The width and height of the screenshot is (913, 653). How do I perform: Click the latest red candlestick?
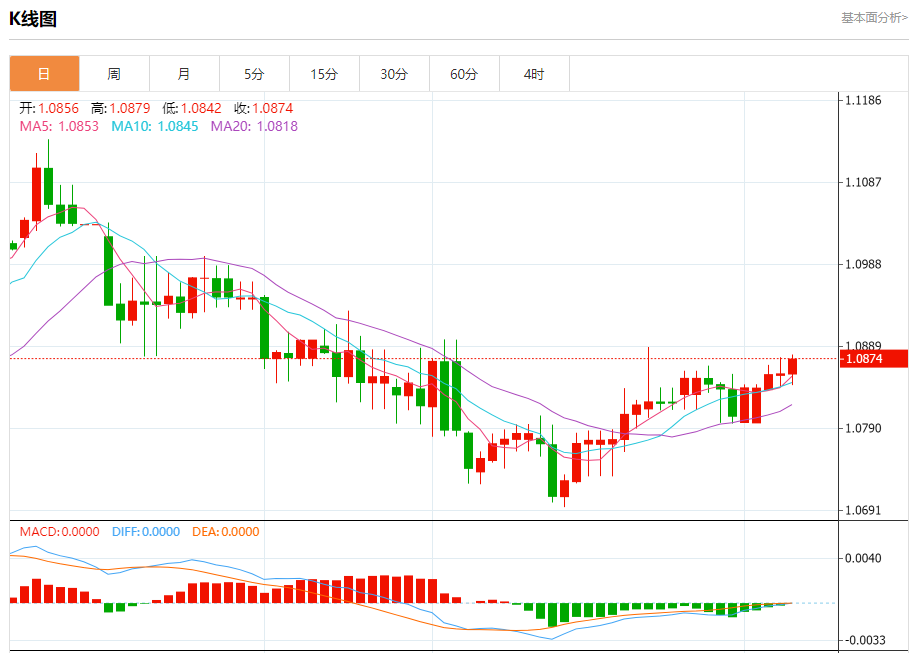[x=792, y=366]
